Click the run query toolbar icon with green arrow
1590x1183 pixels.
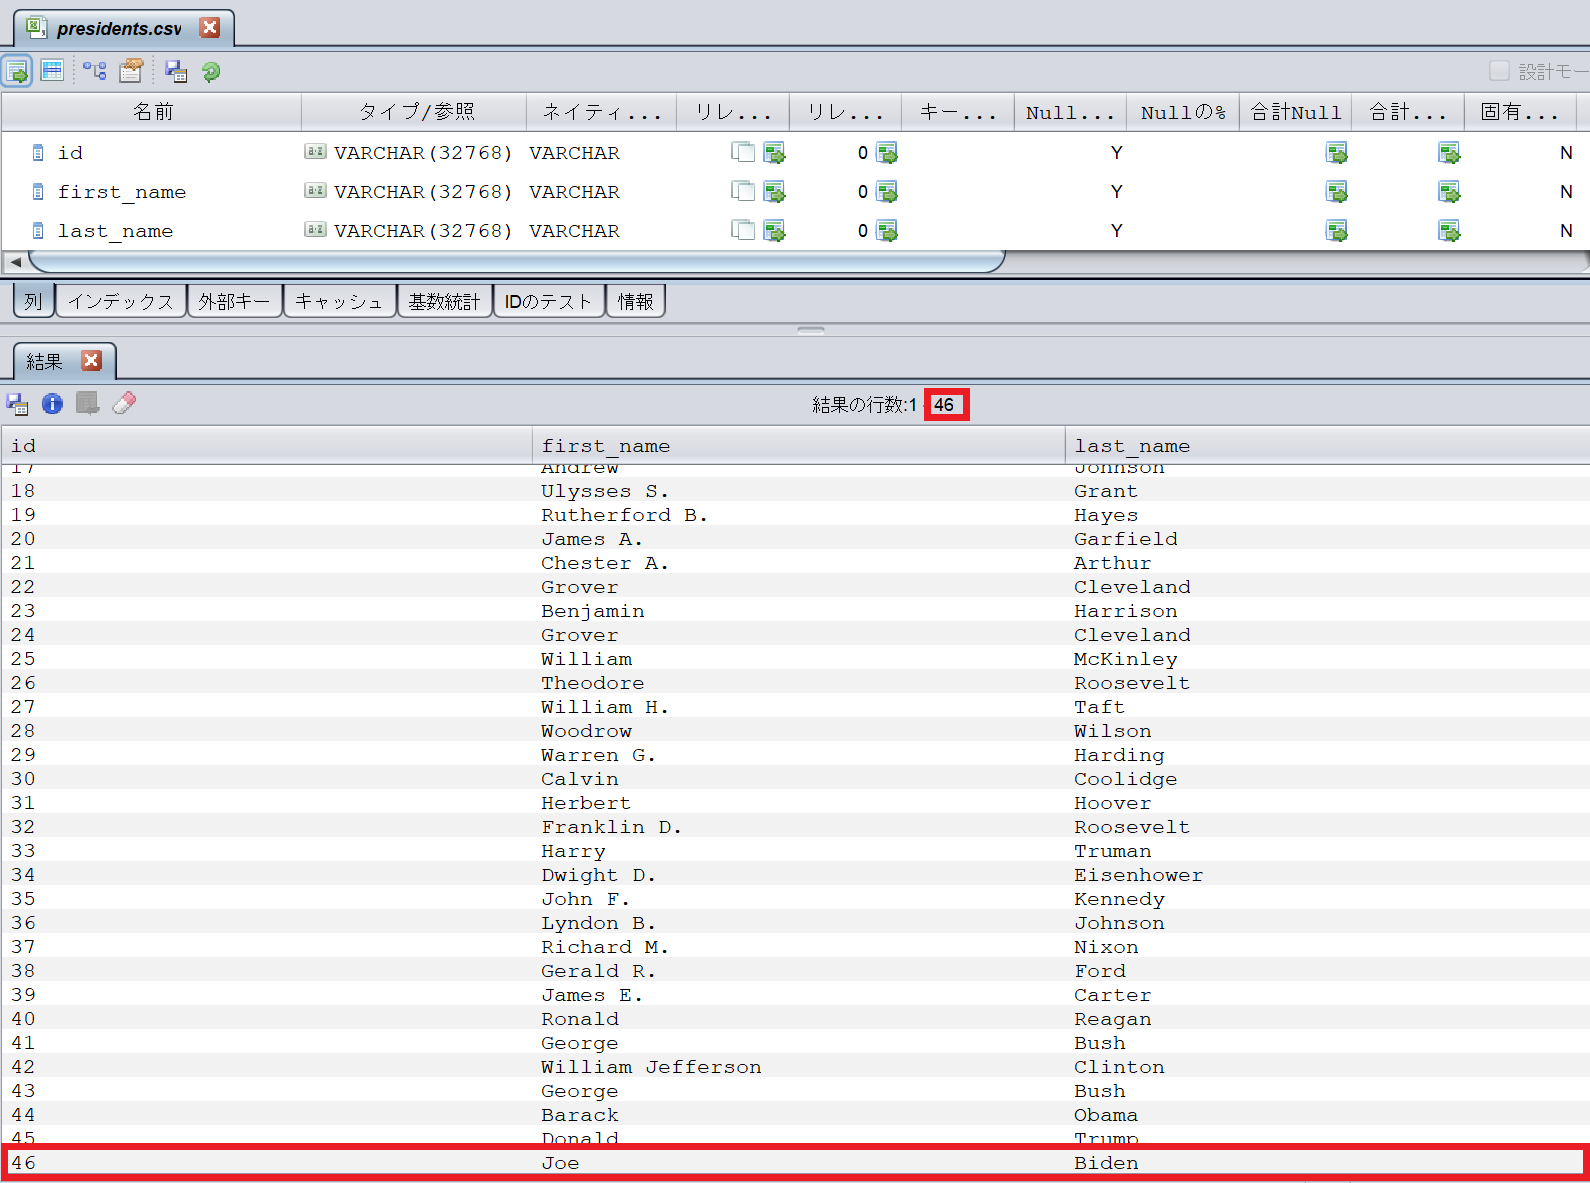coord(17,71)
